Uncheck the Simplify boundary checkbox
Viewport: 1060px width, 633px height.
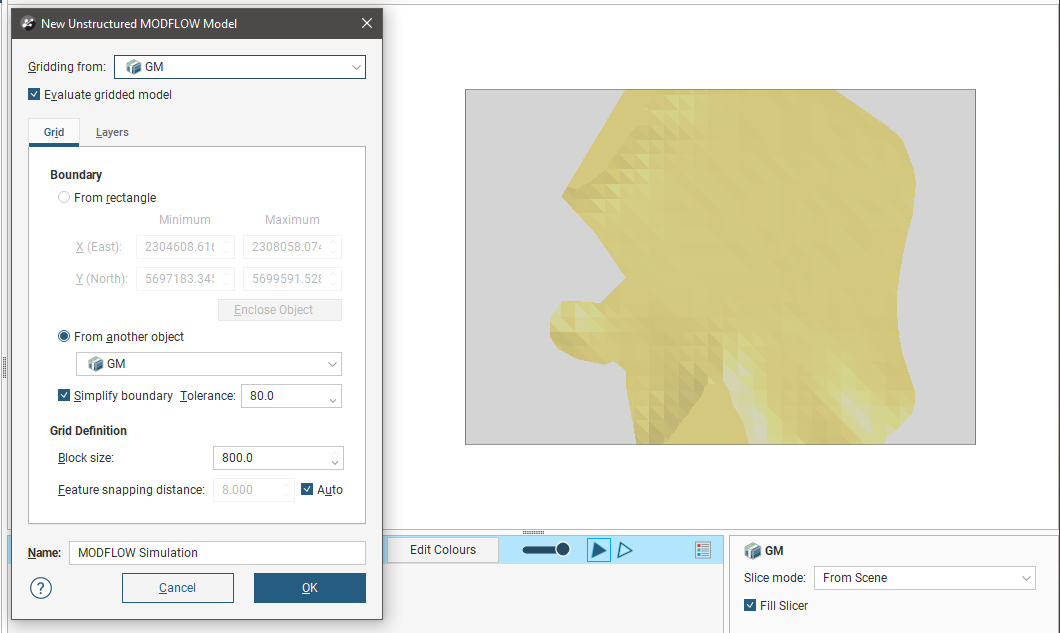tap(65, 396)
